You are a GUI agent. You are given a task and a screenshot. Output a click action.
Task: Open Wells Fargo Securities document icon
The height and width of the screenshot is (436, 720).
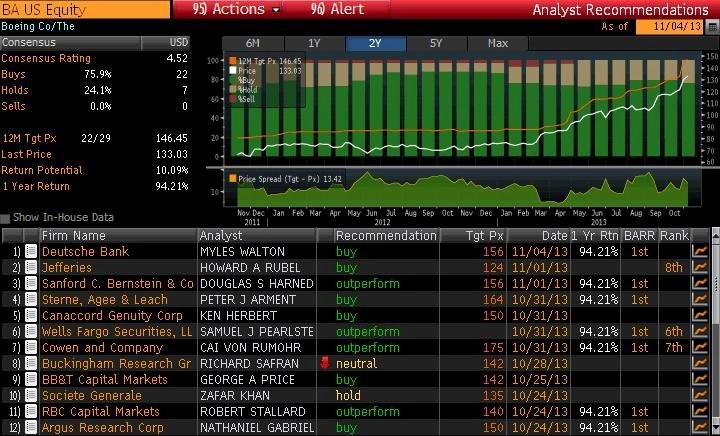pos(31,332)
